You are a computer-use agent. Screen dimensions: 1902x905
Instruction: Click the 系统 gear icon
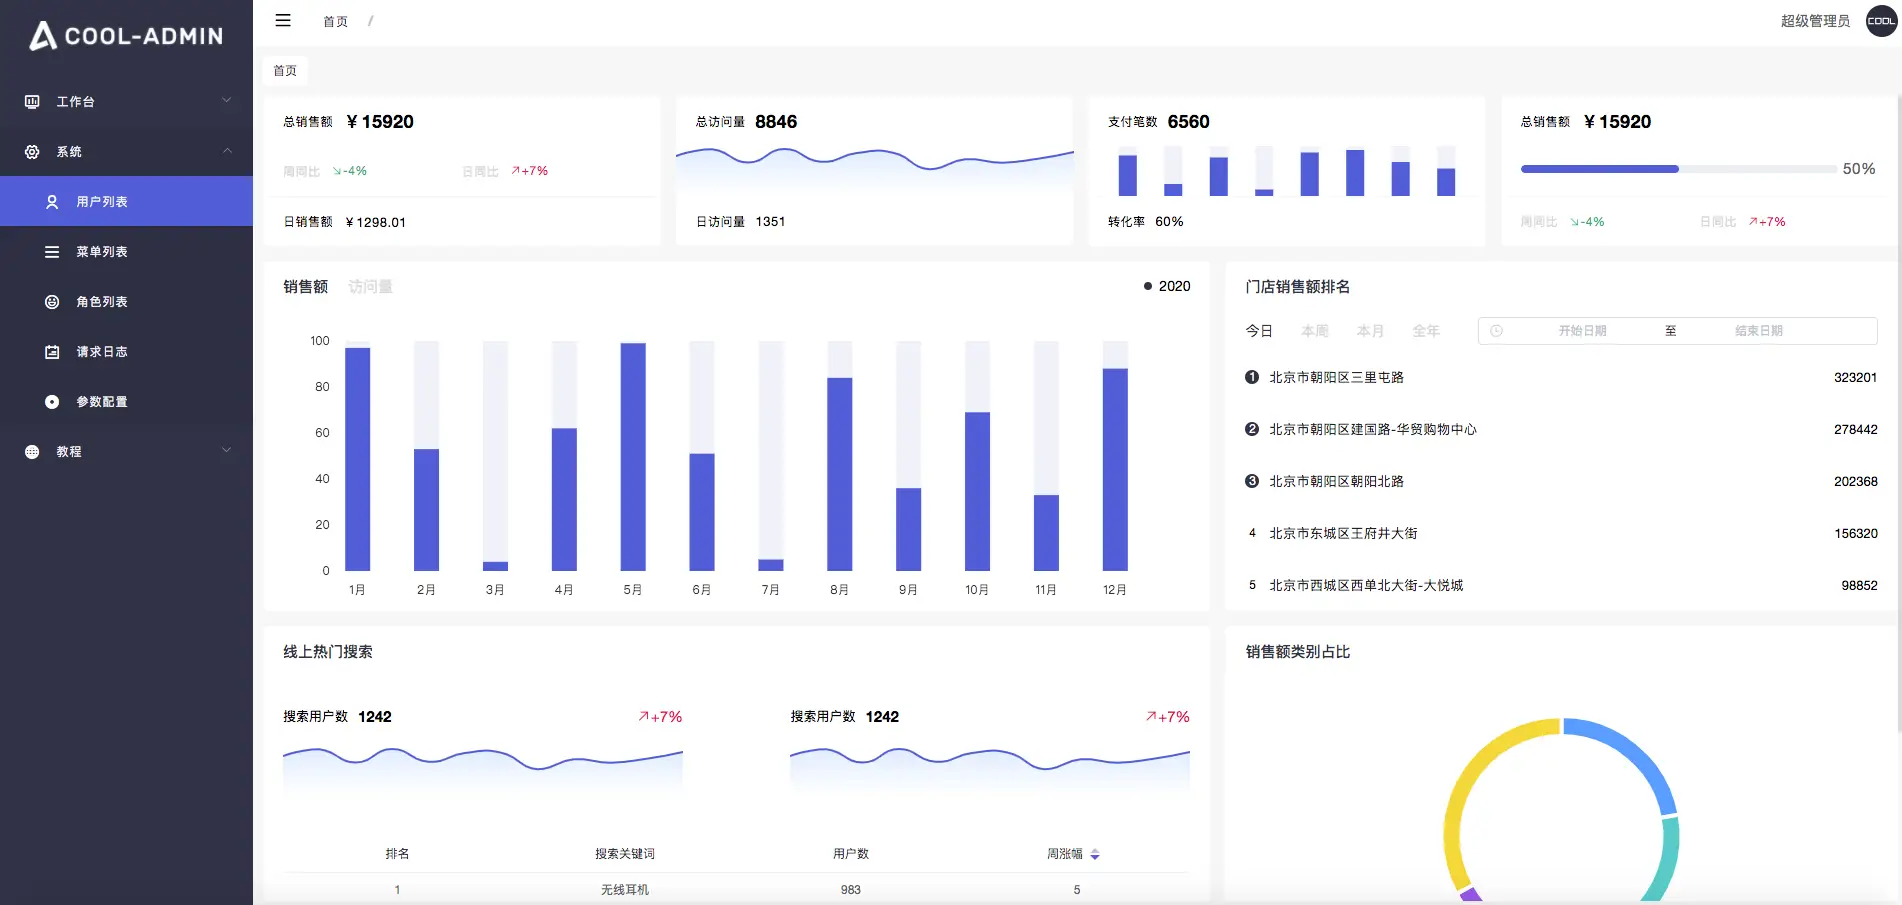pos(32,152)
